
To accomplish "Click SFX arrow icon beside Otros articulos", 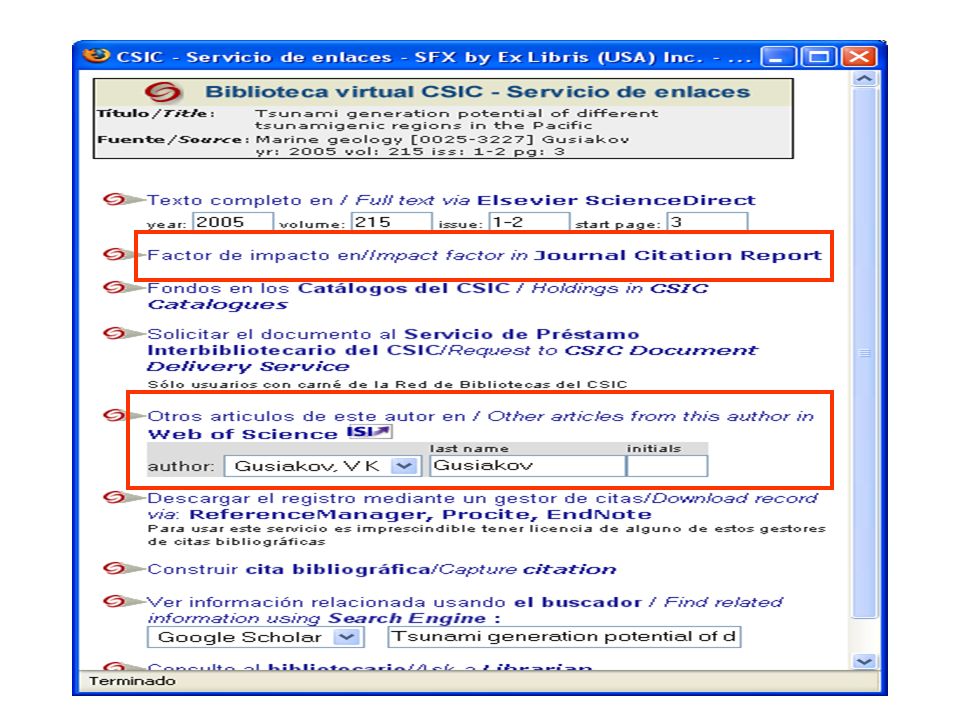I will click(122, 416).
